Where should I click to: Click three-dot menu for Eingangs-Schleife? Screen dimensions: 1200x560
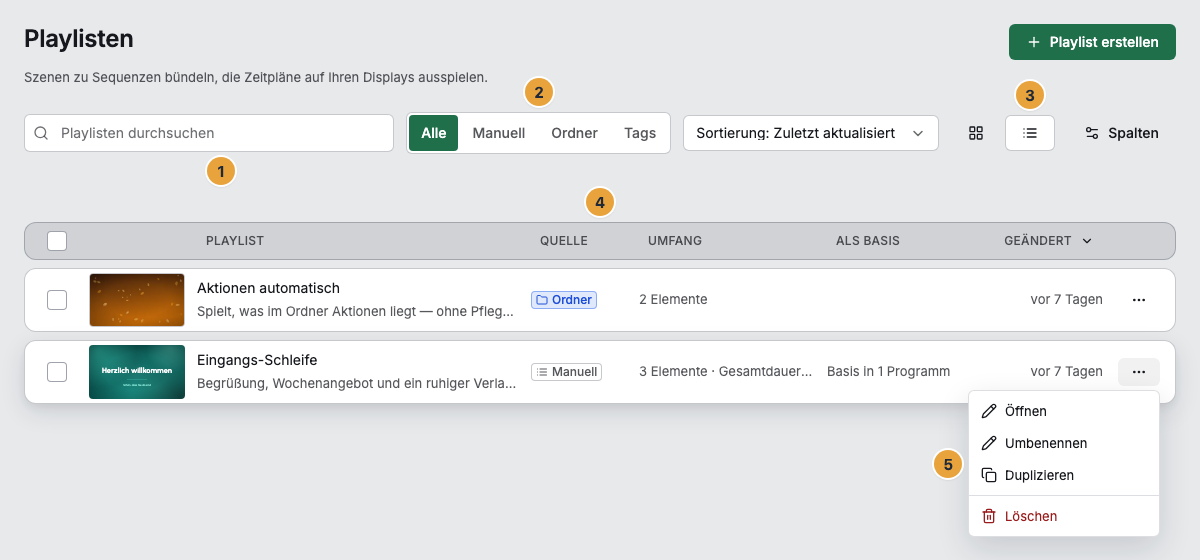pos(1139,372)
